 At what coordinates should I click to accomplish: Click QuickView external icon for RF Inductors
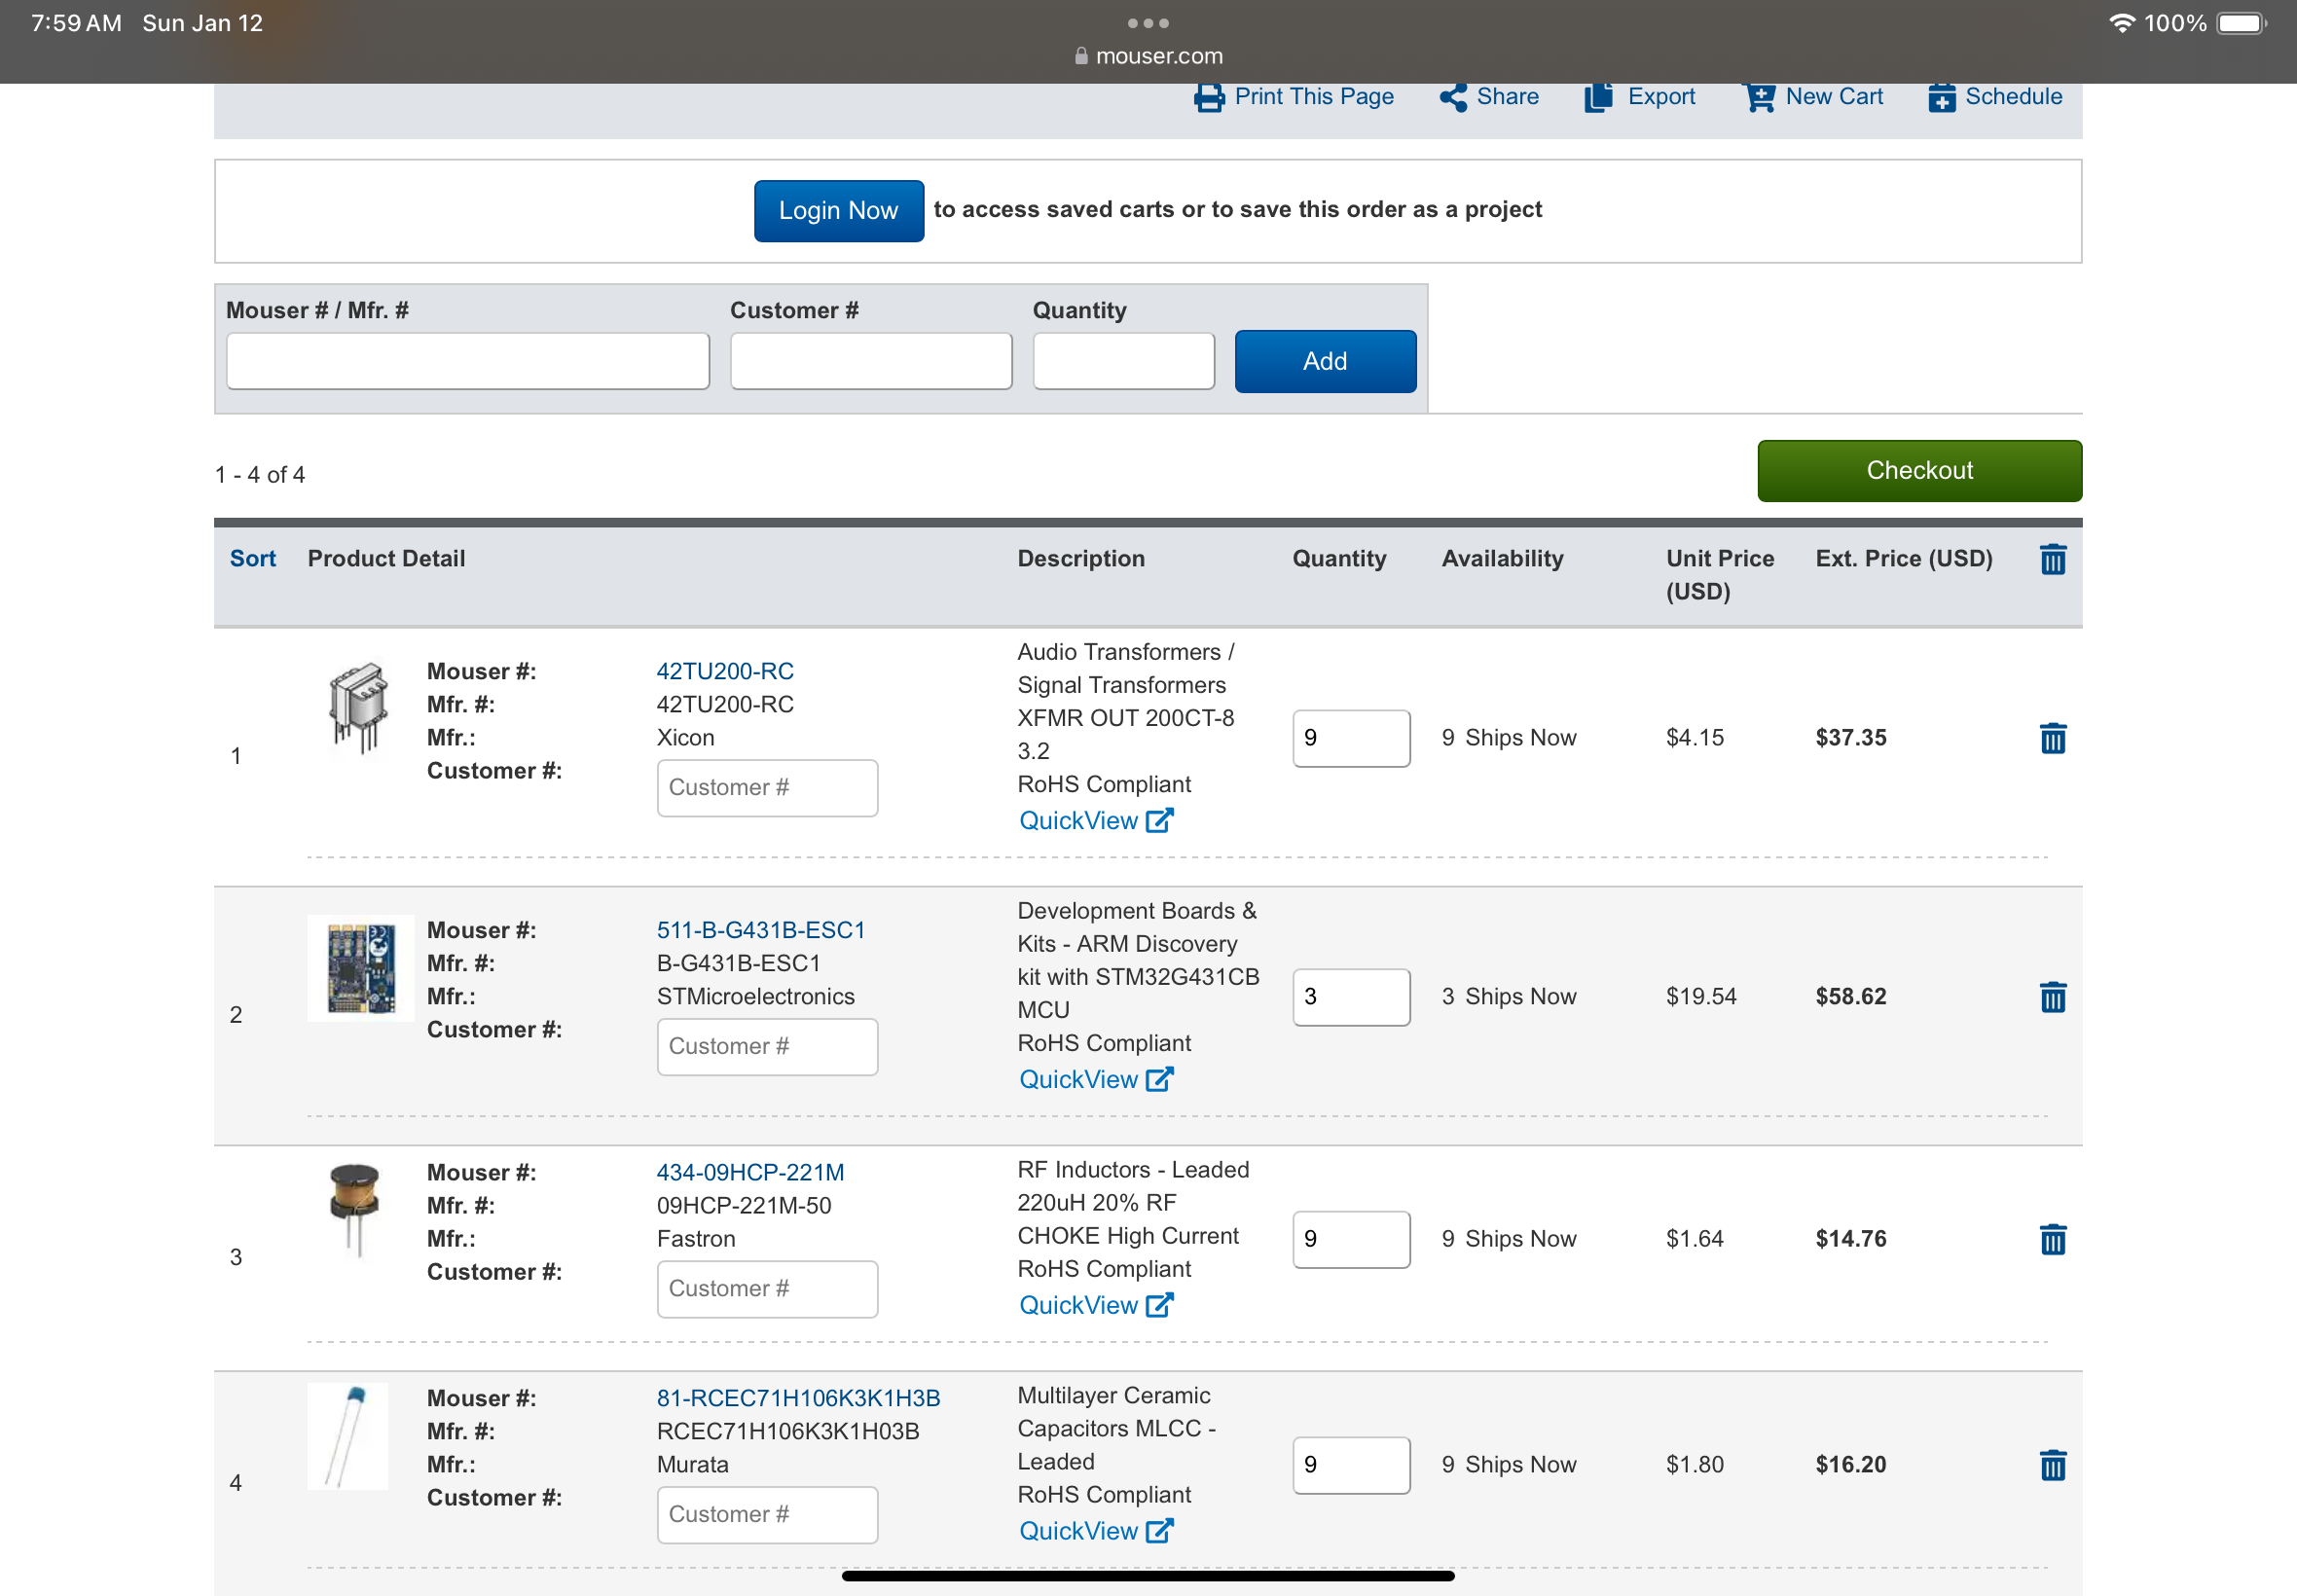1160,1305
